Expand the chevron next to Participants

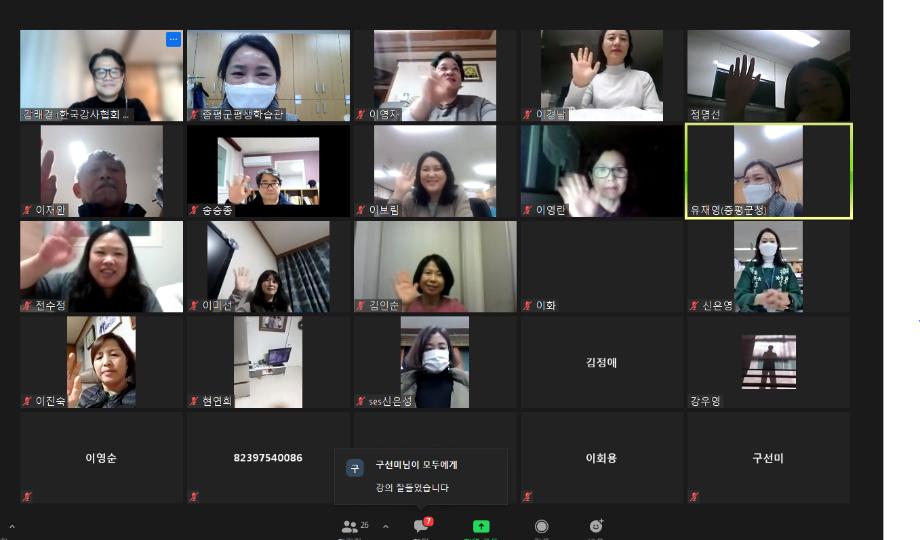click(x=385, y=526)
